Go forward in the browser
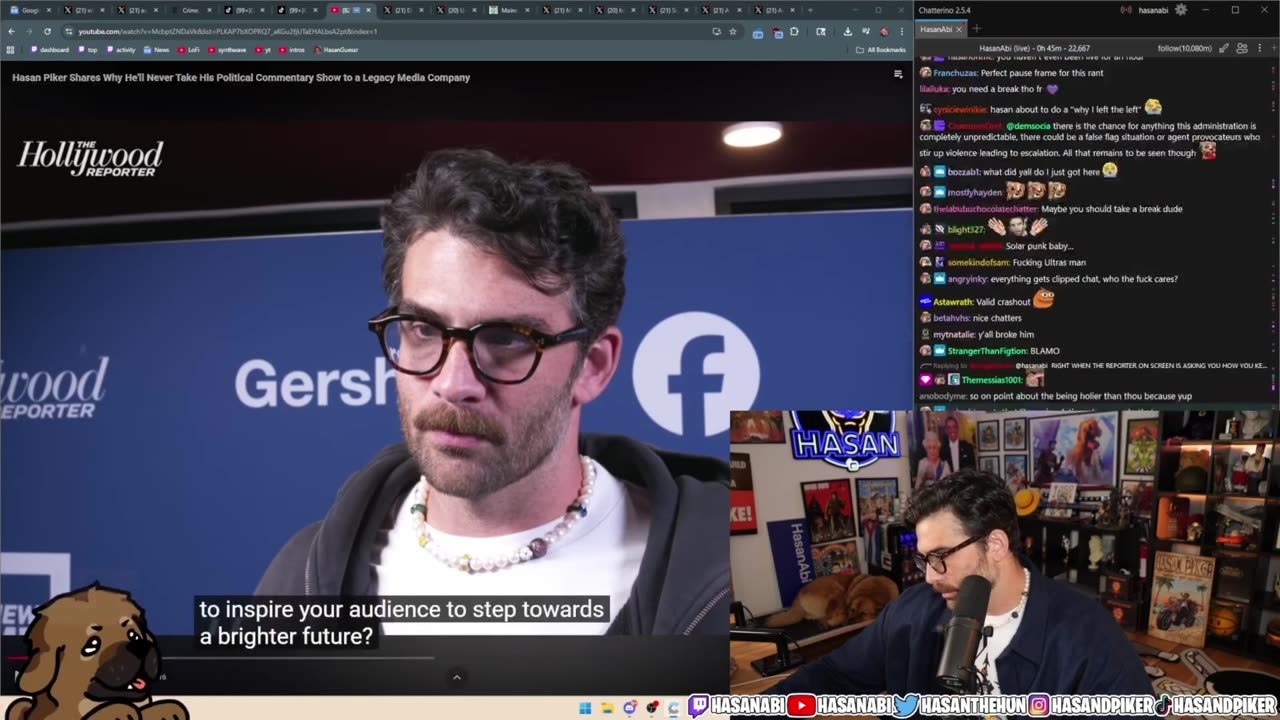The image size is (1280, 720). click(x=29, y=31)
